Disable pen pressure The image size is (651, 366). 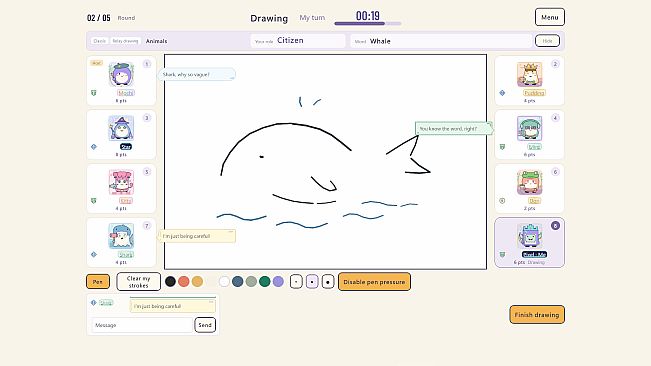click(x=374, y=282)
